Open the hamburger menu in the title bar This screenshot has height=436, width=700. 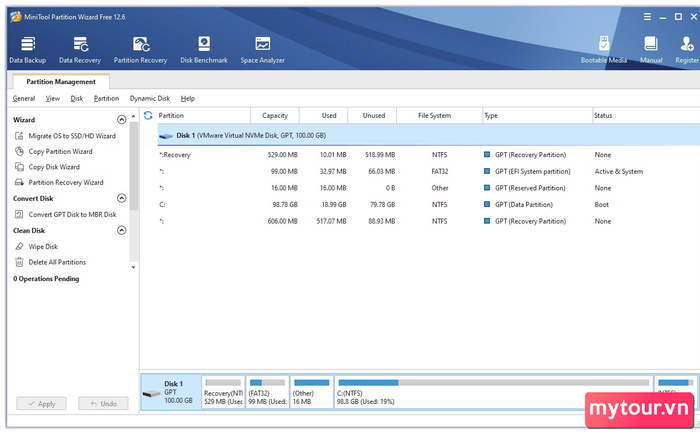[x=647, y=17]
